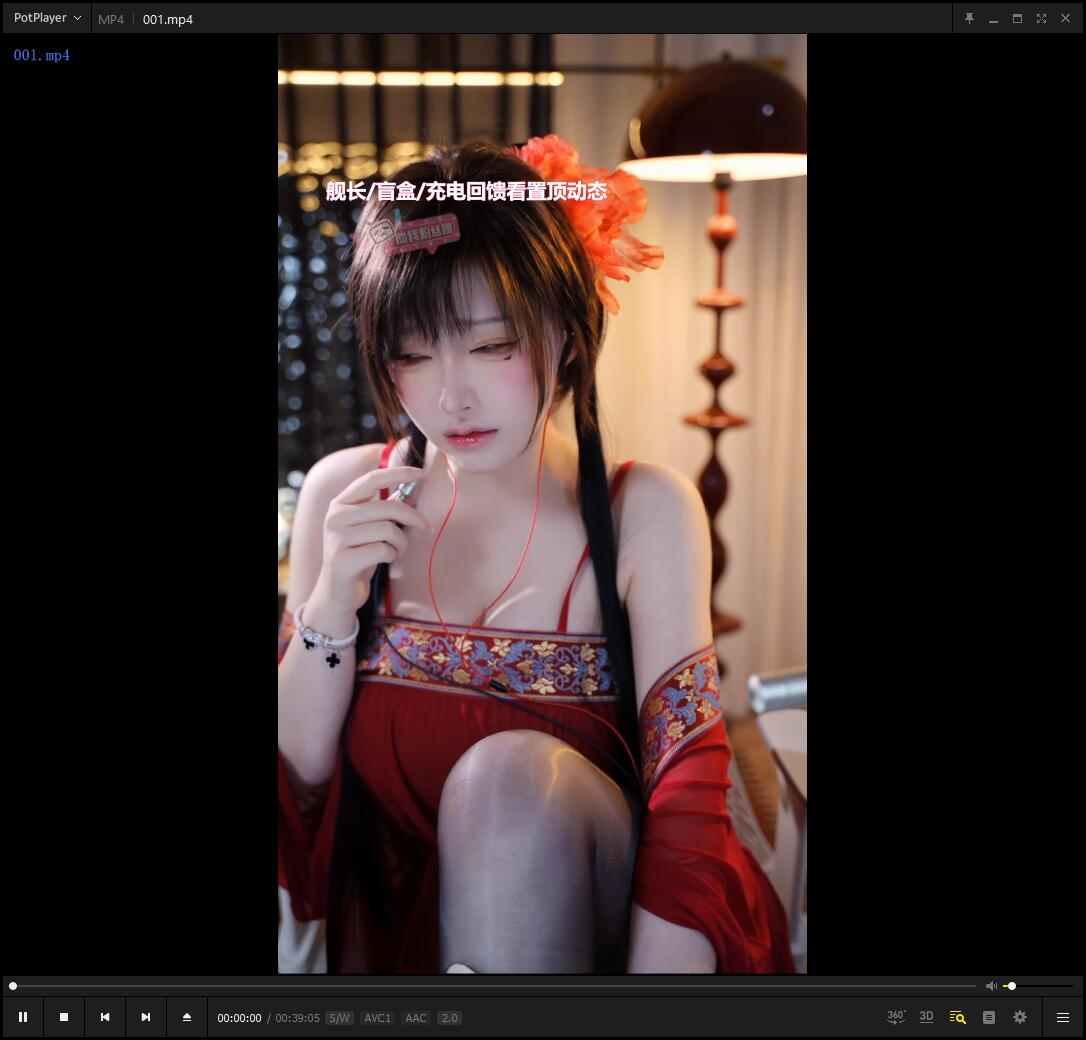Stop the video playback

pos(64,1017)
